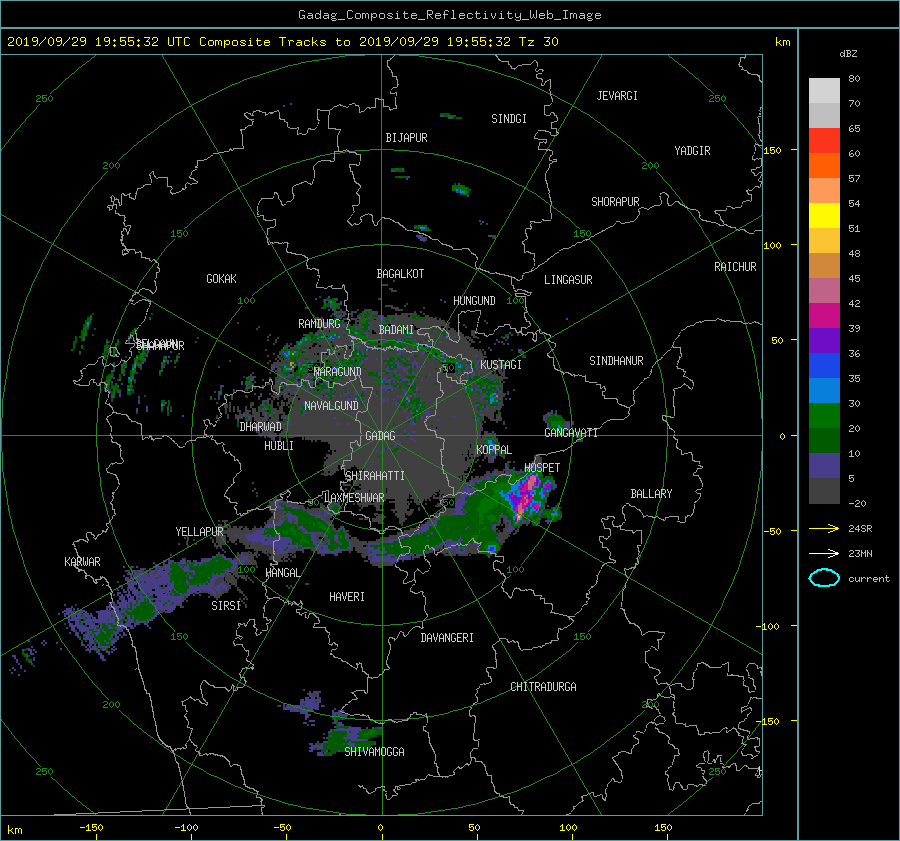Click the SHORAPUR city label
Viewport: 900px width, 841px height.
click(x=615, y=202)
